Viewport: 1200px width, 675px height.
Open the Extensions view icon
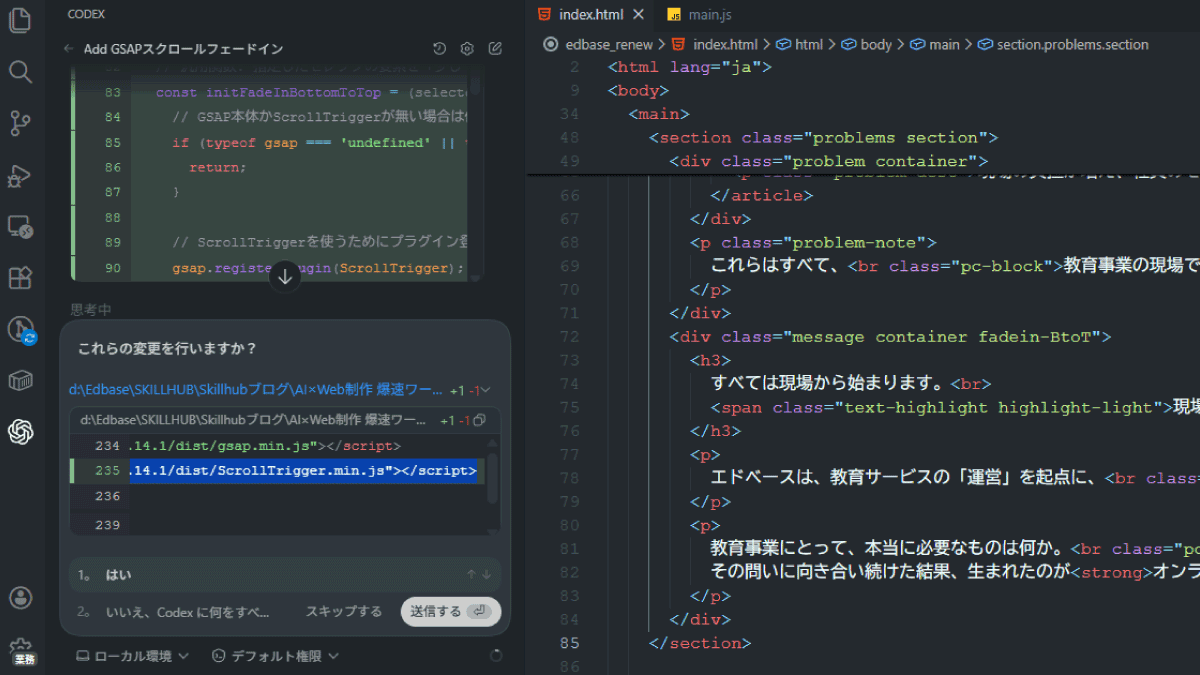tap(20, 278)
